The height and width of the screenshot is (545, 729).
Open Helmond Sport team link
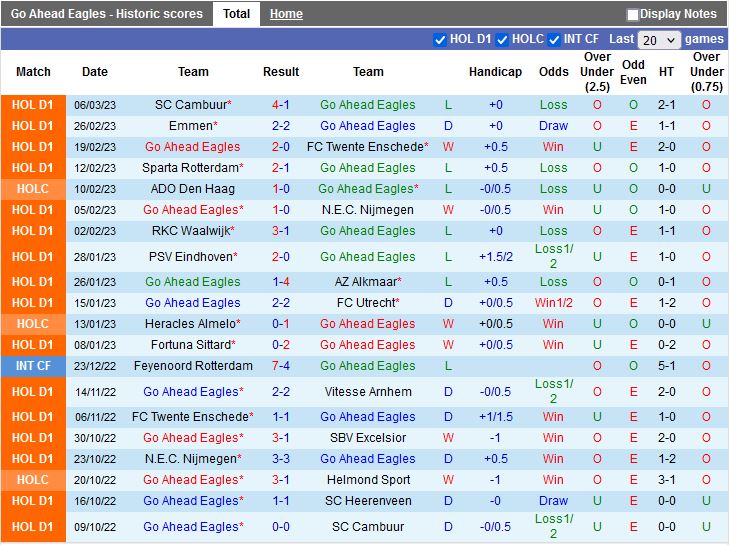click(368, 479)
